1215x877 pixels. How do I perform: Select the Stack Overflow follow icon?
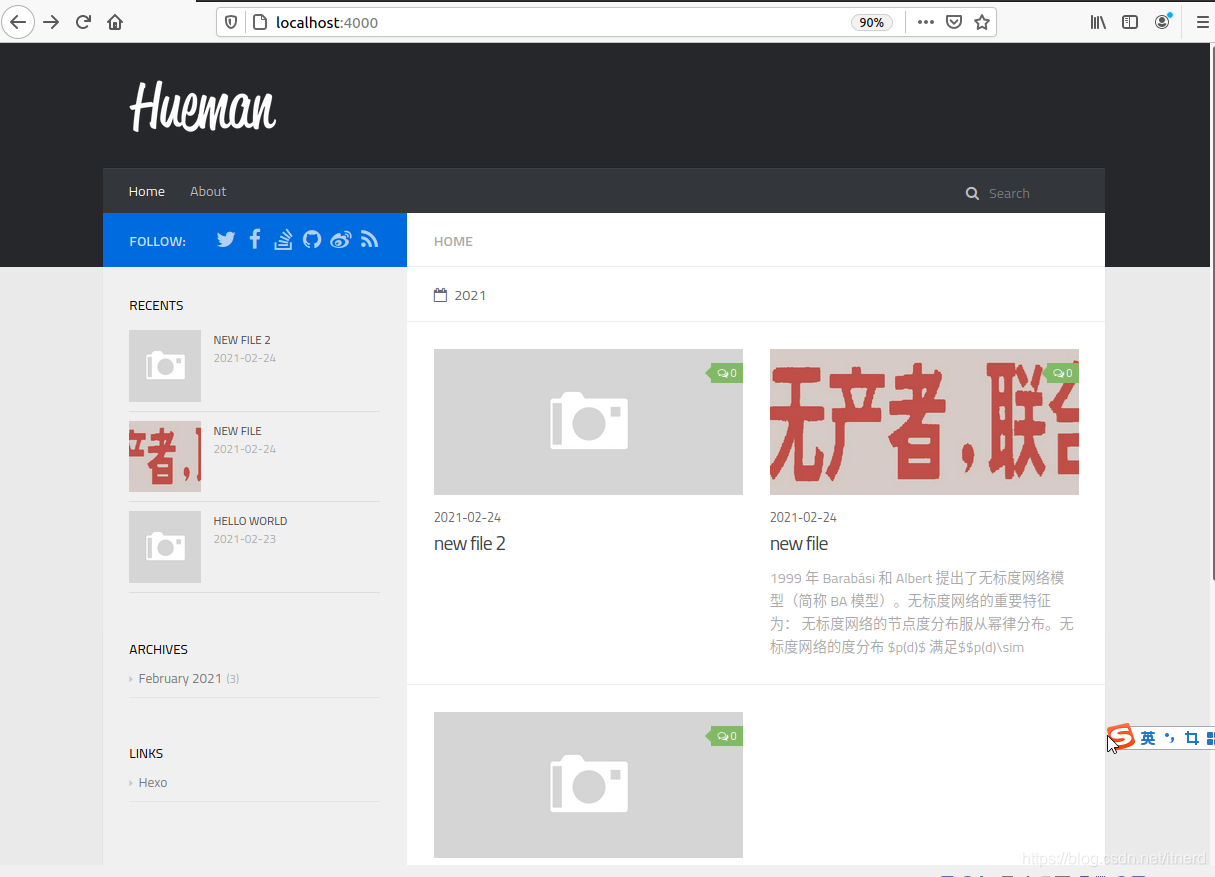coord(283,239)
